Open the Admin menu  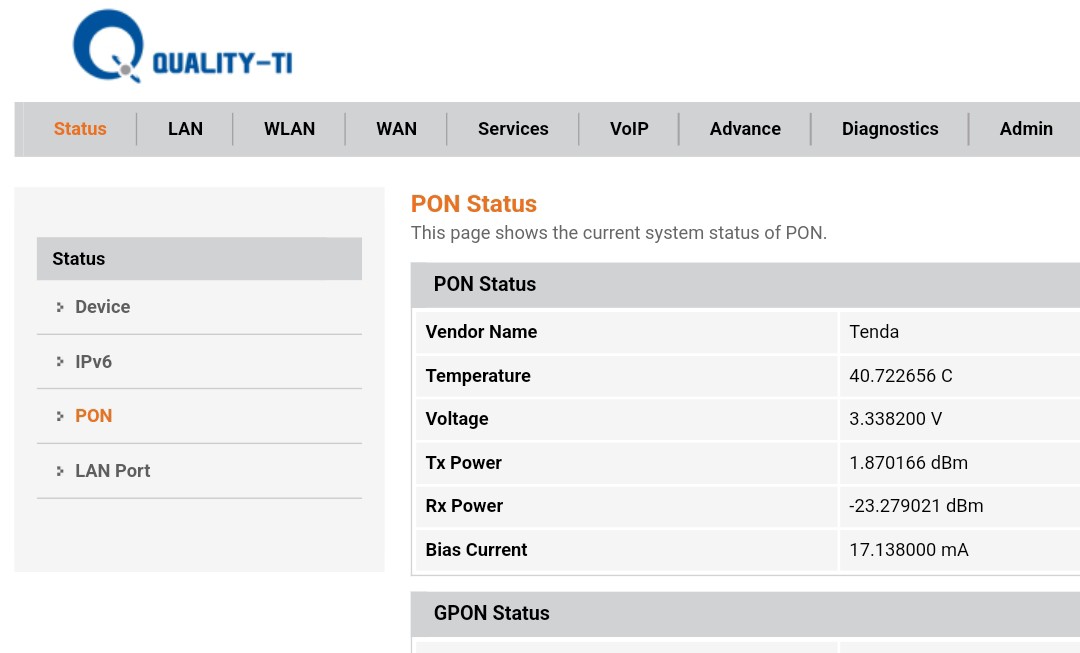tap(1026, 129)
